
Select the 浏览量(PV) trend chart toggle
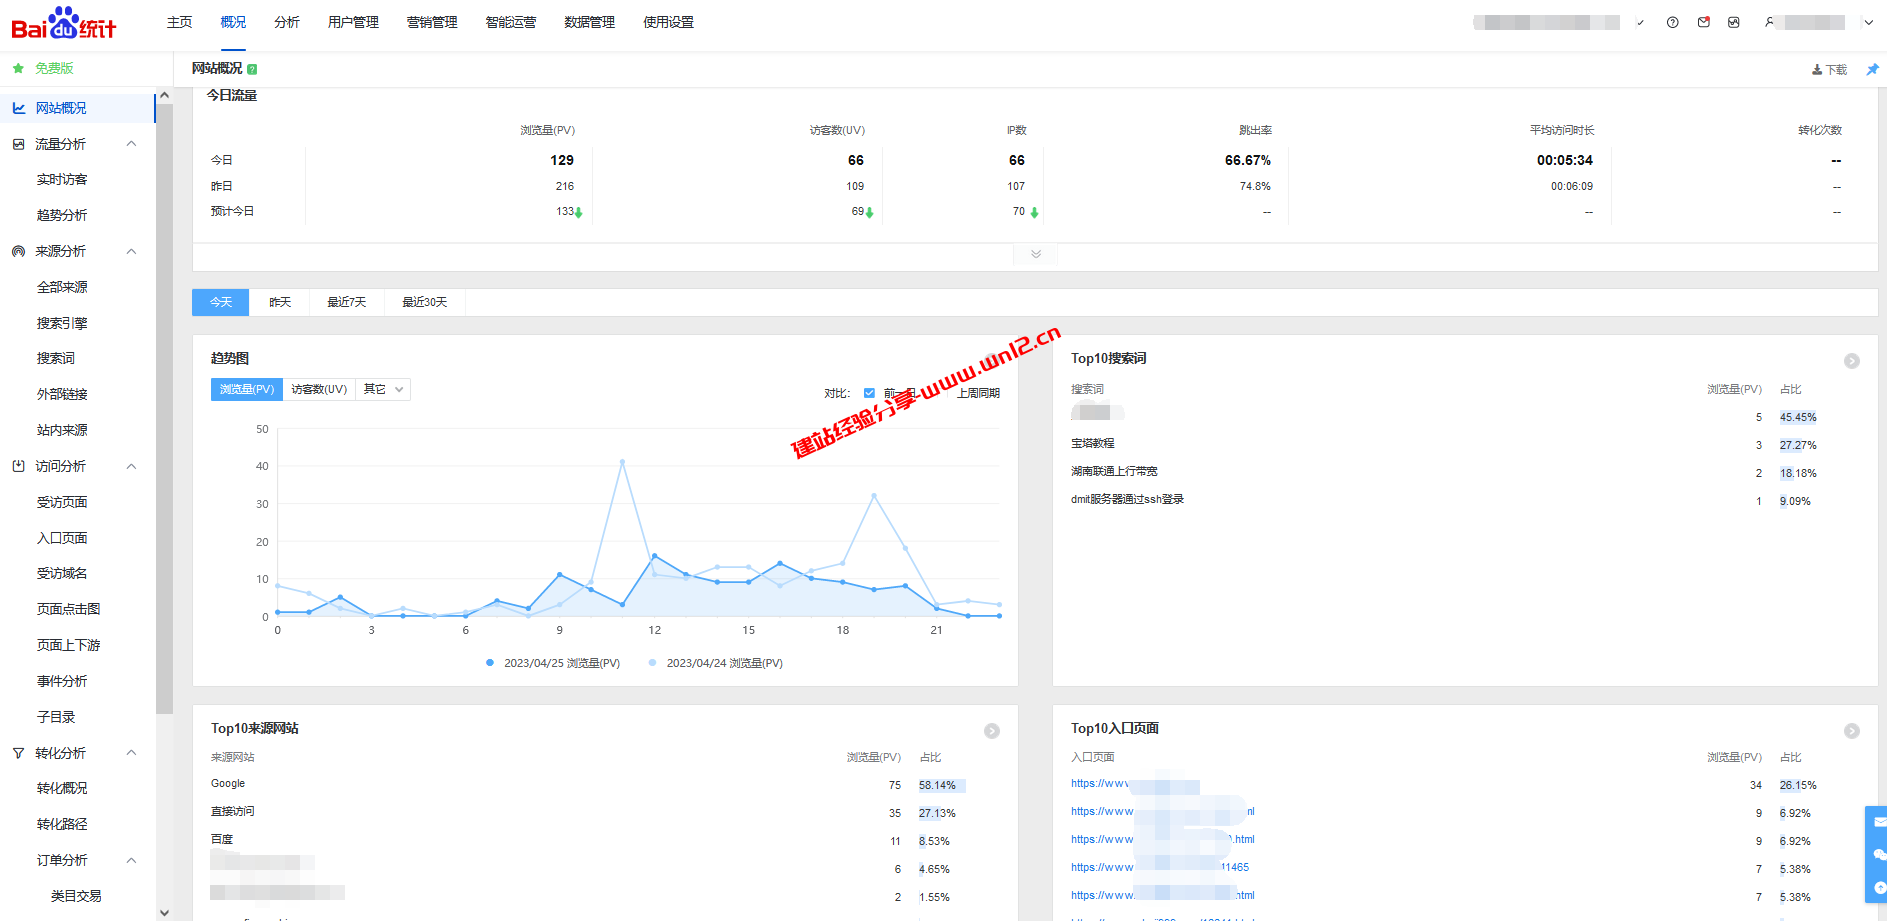pyautogui.click(x=247, y=389)
